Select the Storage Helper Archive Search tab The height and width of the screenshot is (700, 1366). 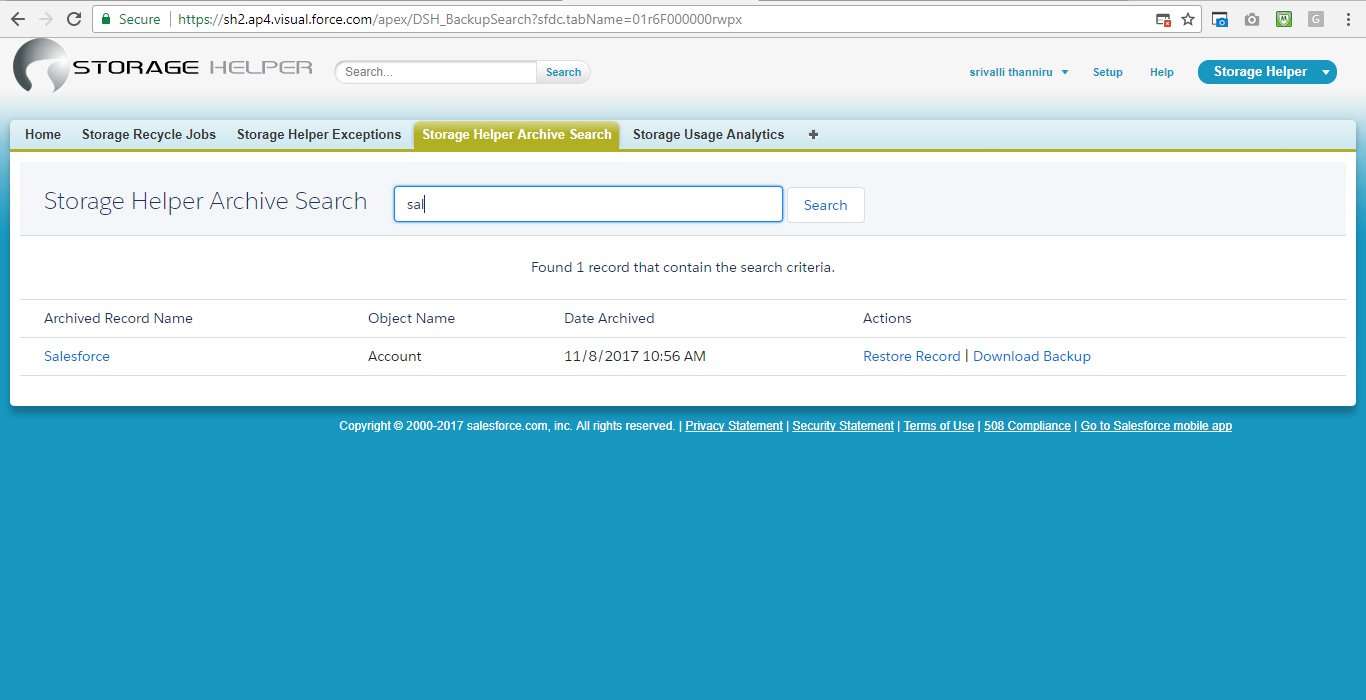(x=517, y=135)
